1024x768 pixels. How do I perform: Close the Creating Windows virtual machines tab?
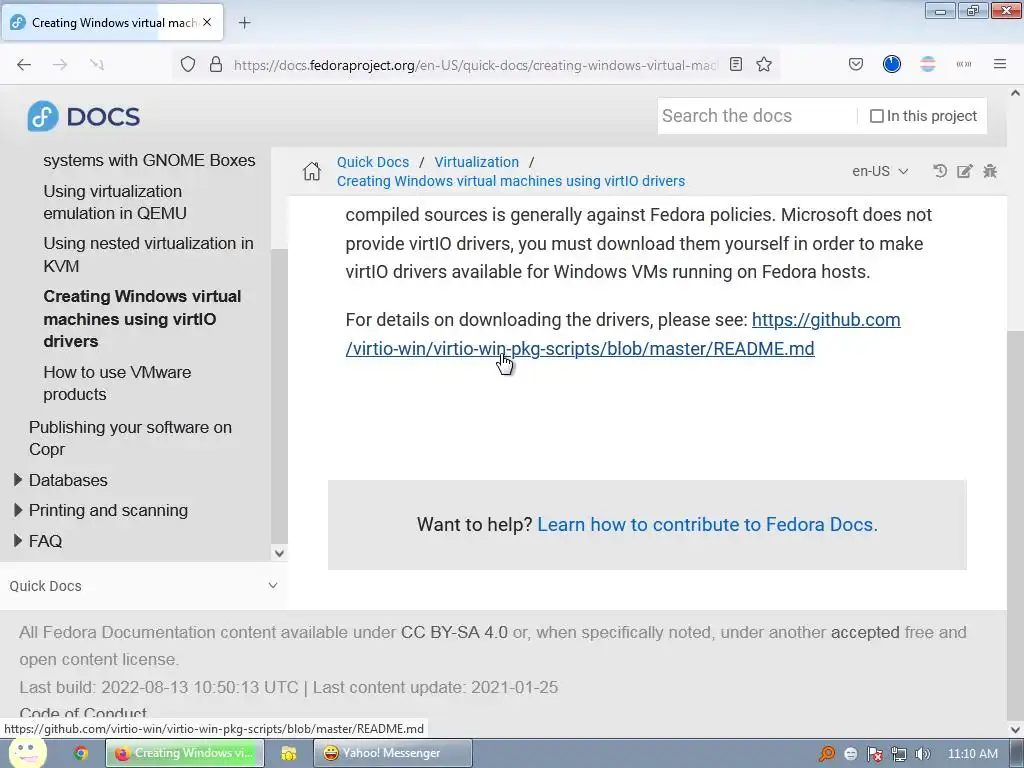207,22
